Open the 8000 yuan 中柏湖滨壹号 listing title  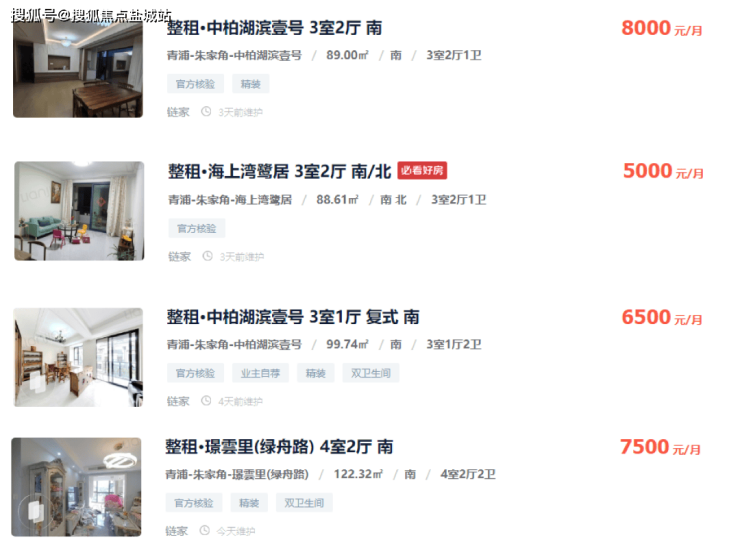coord(274,28)
